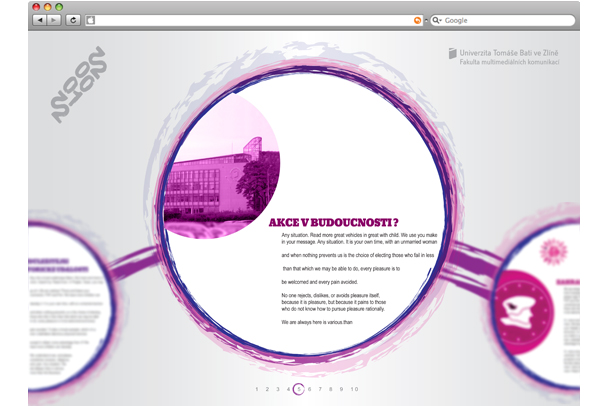Image resolution: width=606 pixels, height=406 pixels.
Task: Click the page favicon in the address bar
Action: pos(91,20)
